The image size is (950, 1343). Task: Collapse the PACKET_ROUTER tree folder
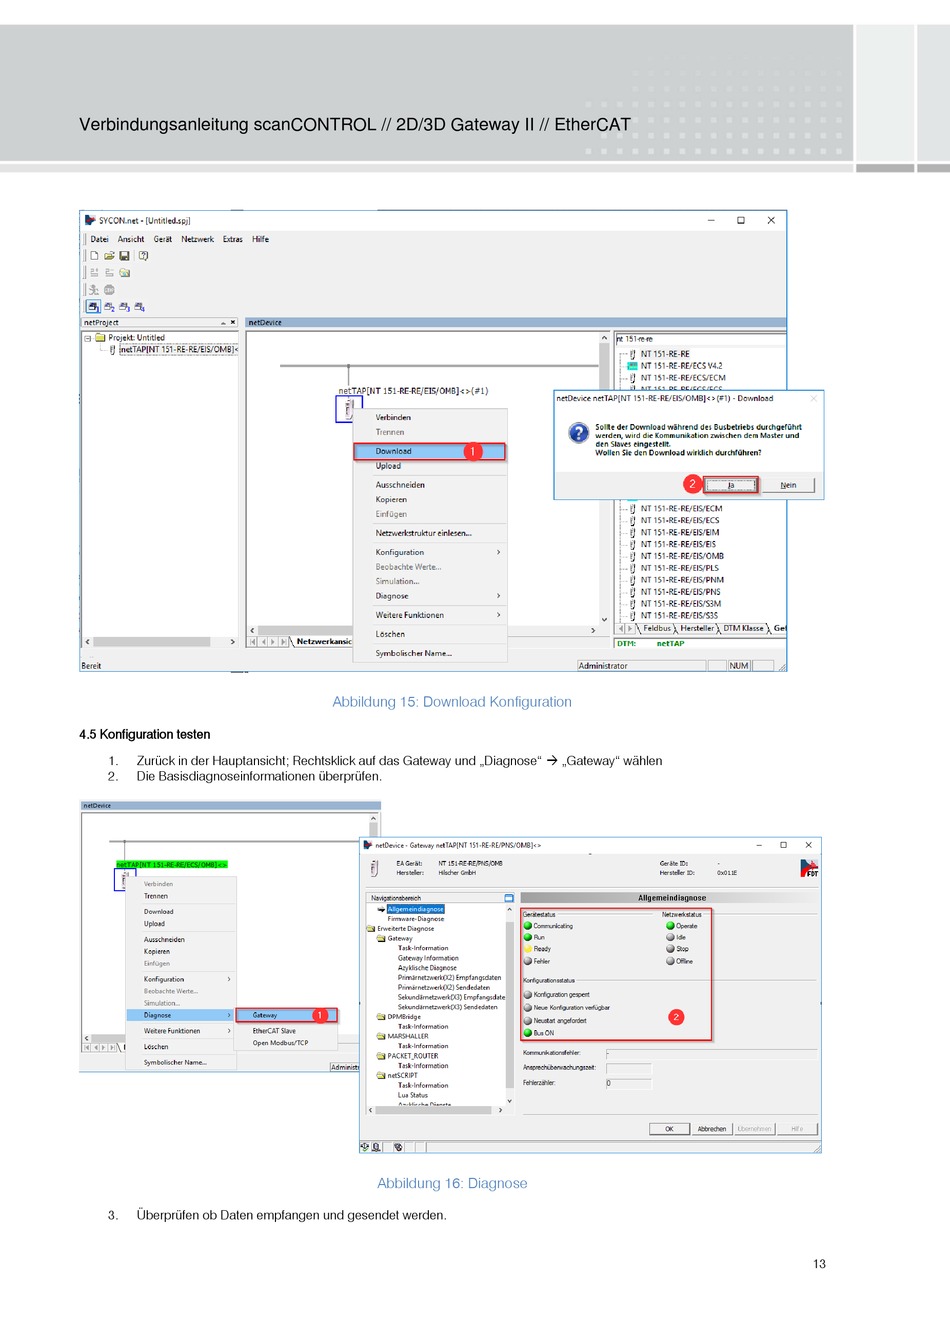point(381,1056)
